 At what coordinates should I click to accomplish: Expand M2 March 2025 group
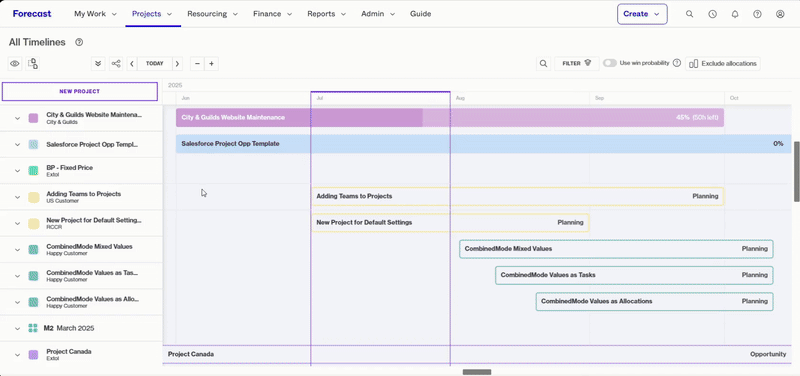click(17, 329)
